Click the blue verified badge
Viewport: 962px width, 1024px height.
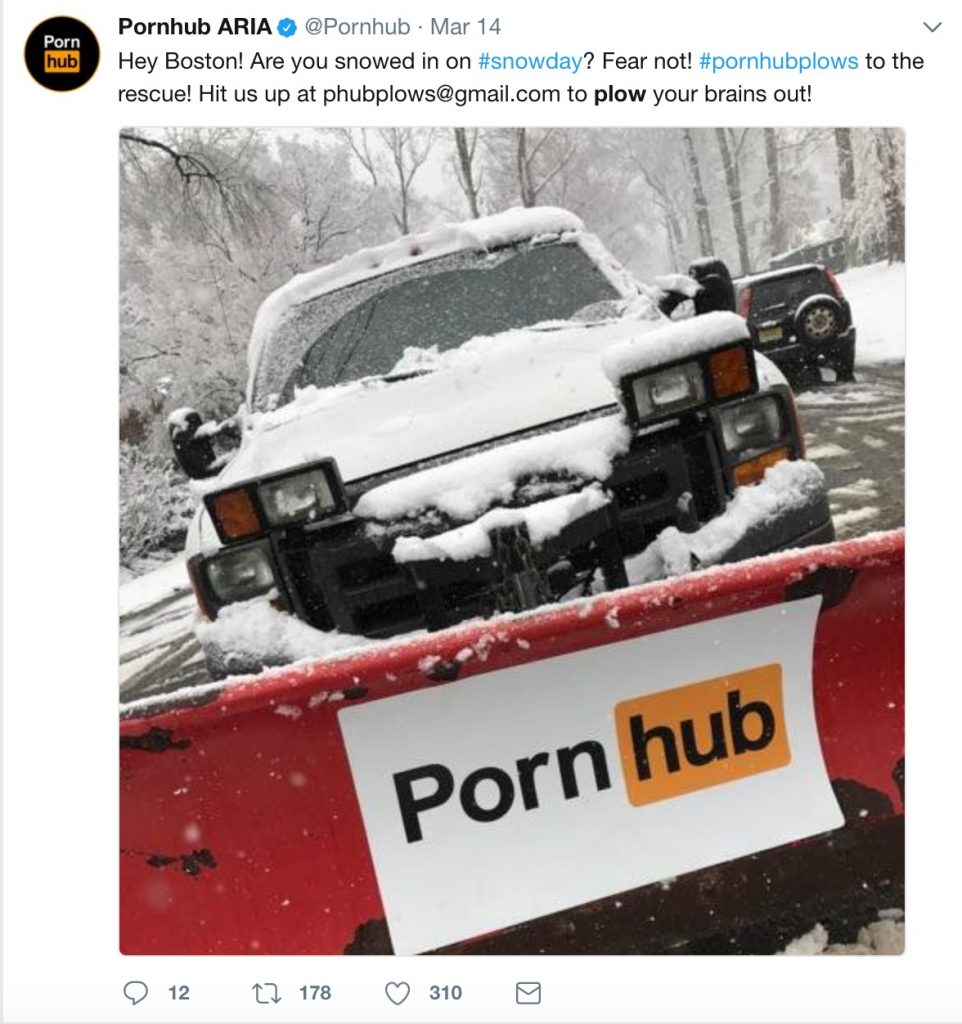(287, 27)
